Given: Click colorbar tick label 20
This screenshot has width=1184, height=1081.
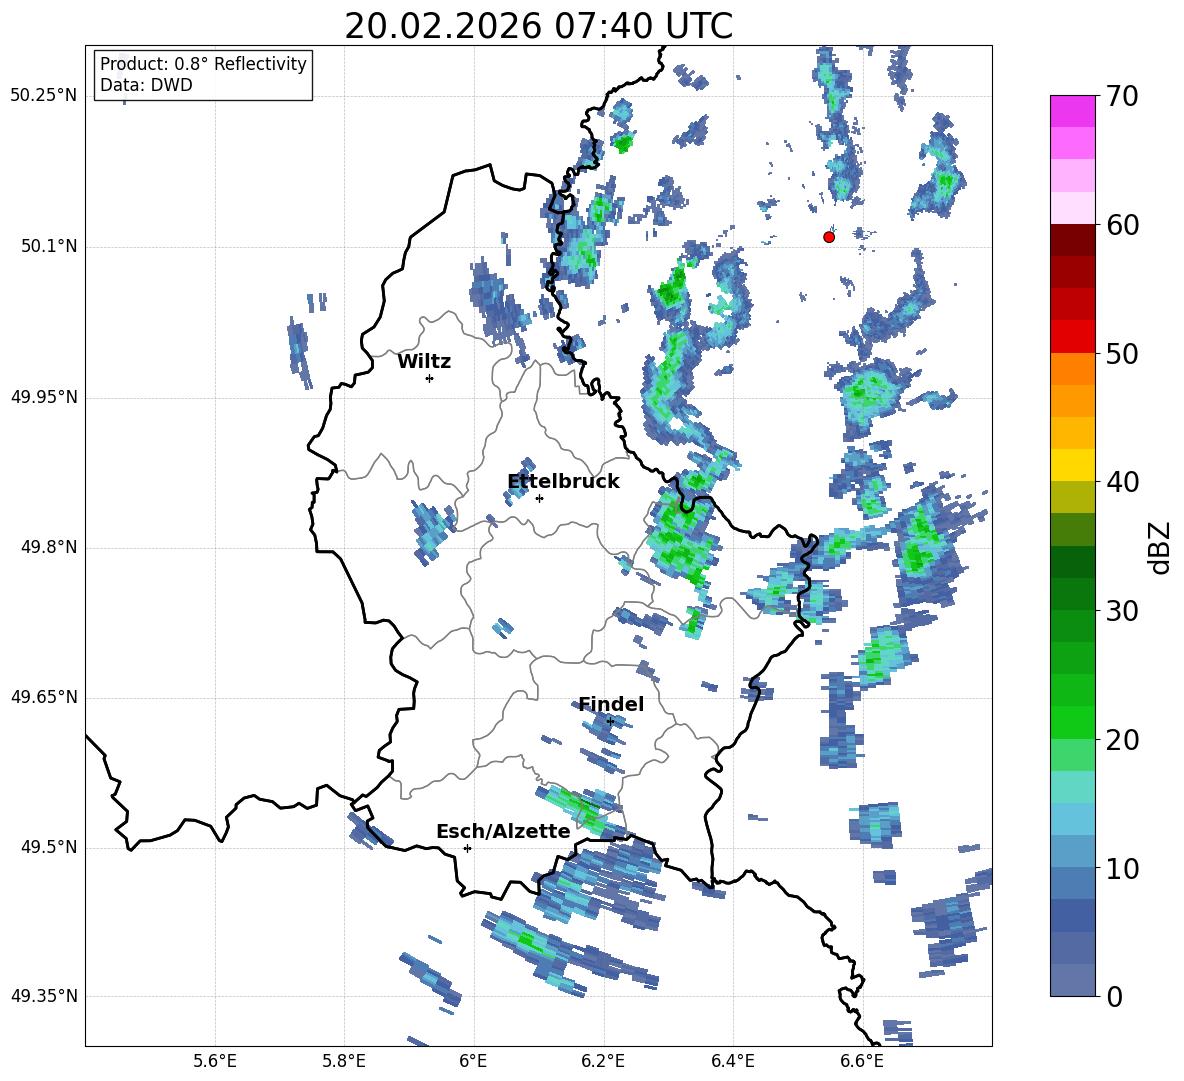Looking at the screenshot, I should tap(1122, 740).
